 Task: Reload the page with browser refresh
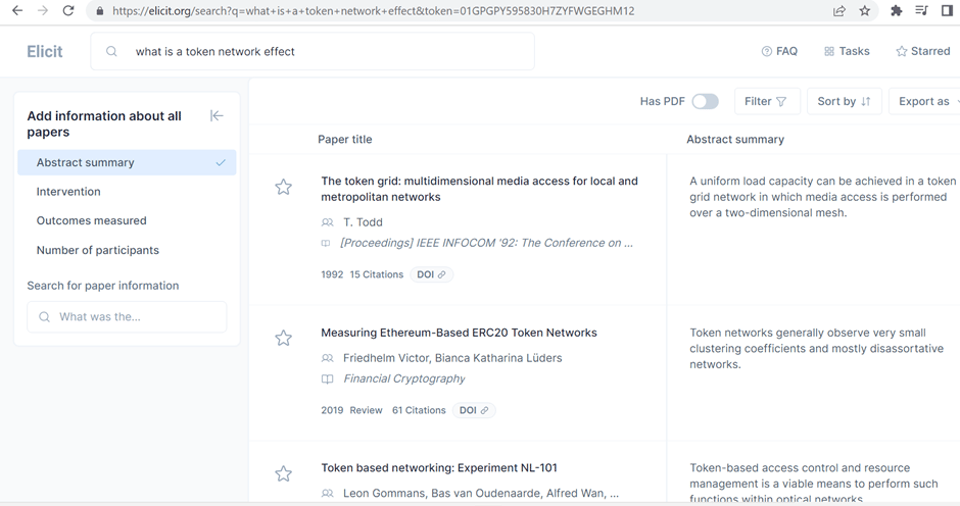(x=68, y=11)
